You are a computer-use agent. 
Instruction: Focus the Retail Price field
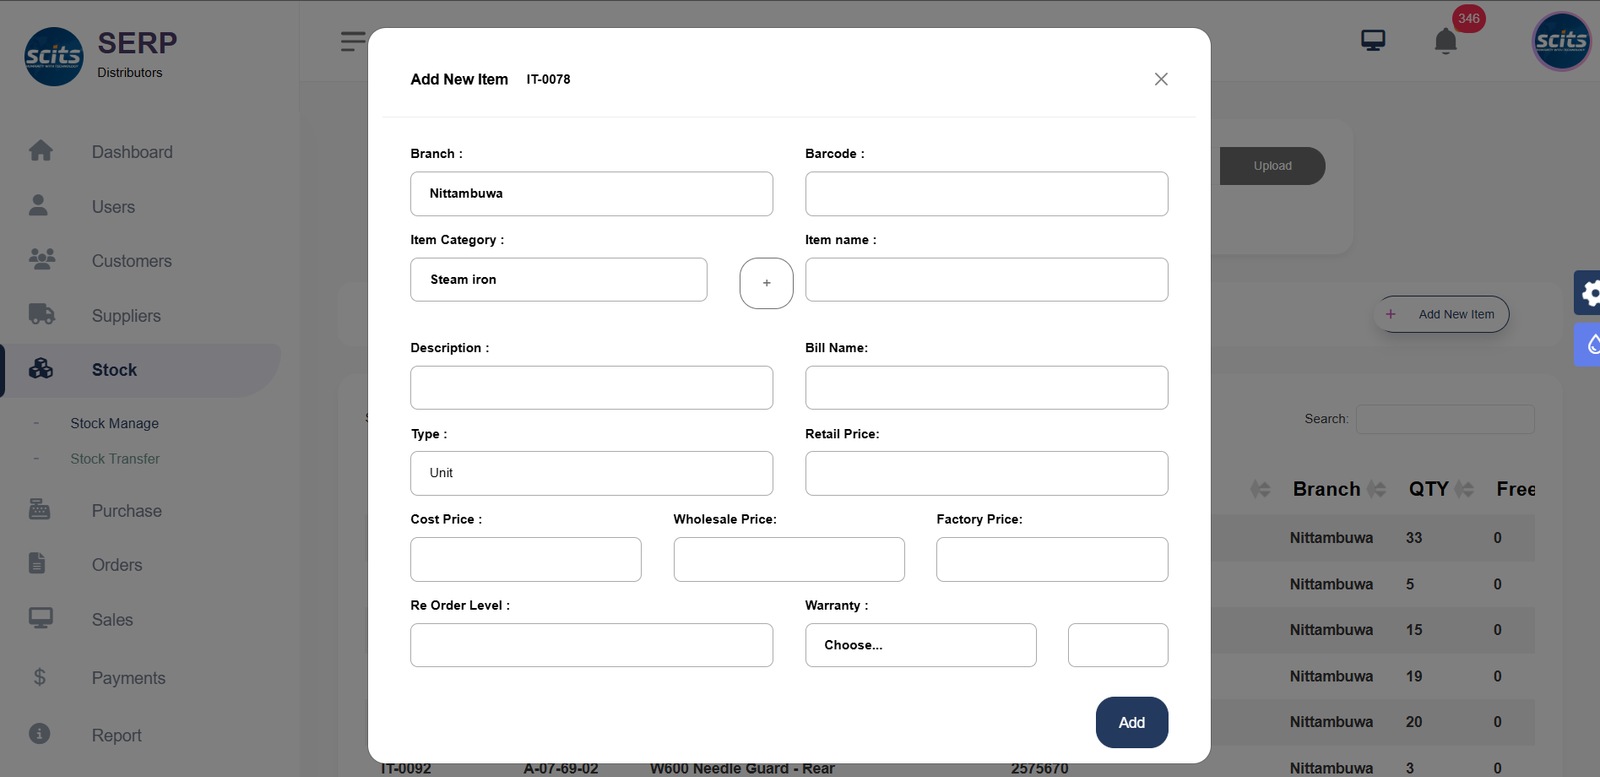coord(986,473)
